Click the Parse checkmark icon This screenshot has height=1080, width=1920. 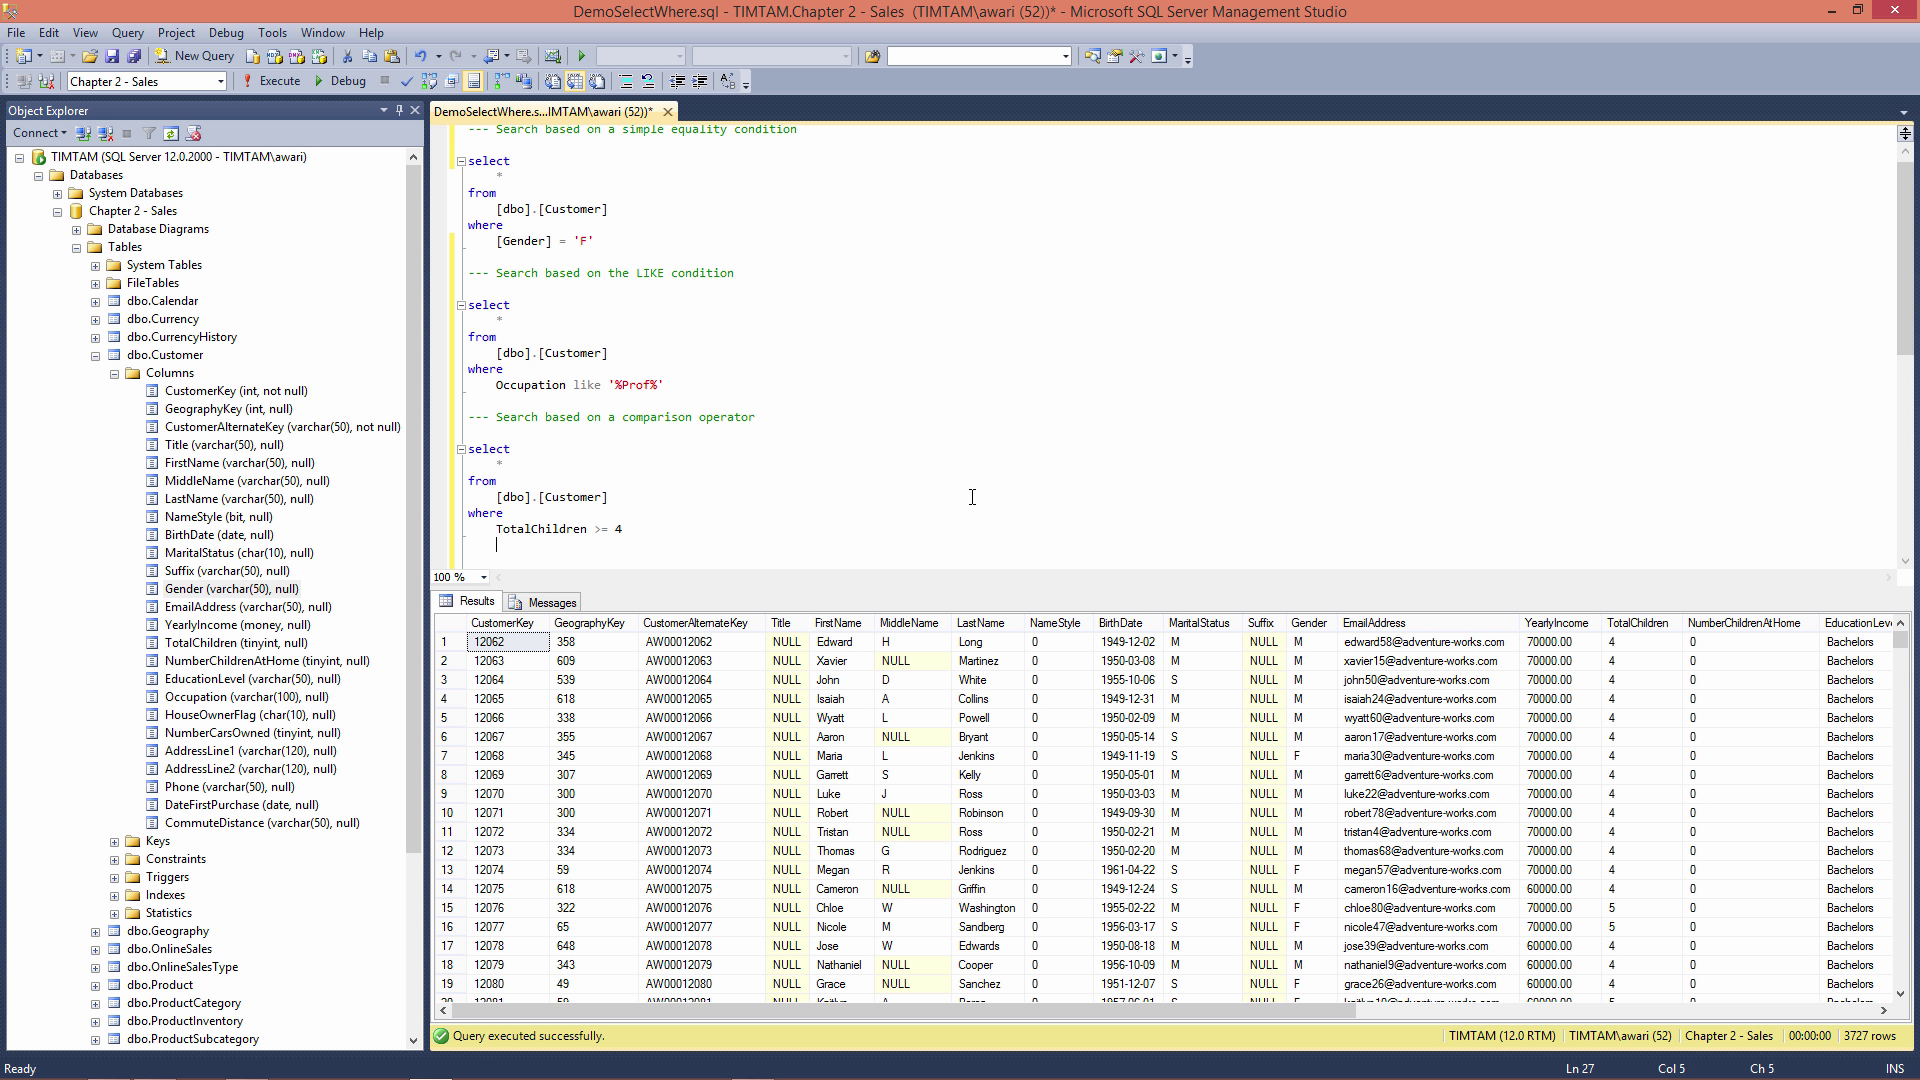406,81
